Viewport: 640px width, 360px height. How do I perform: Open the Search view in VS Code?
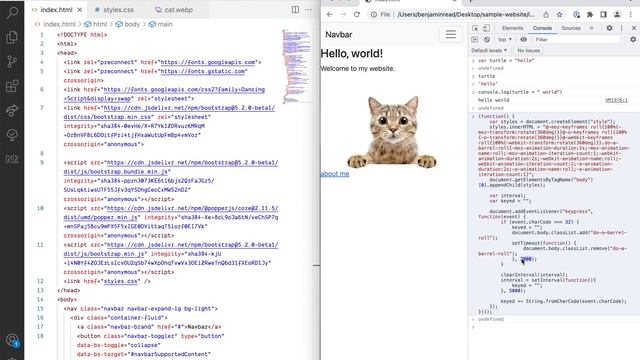pyautogui.click(x=12, y=12)
